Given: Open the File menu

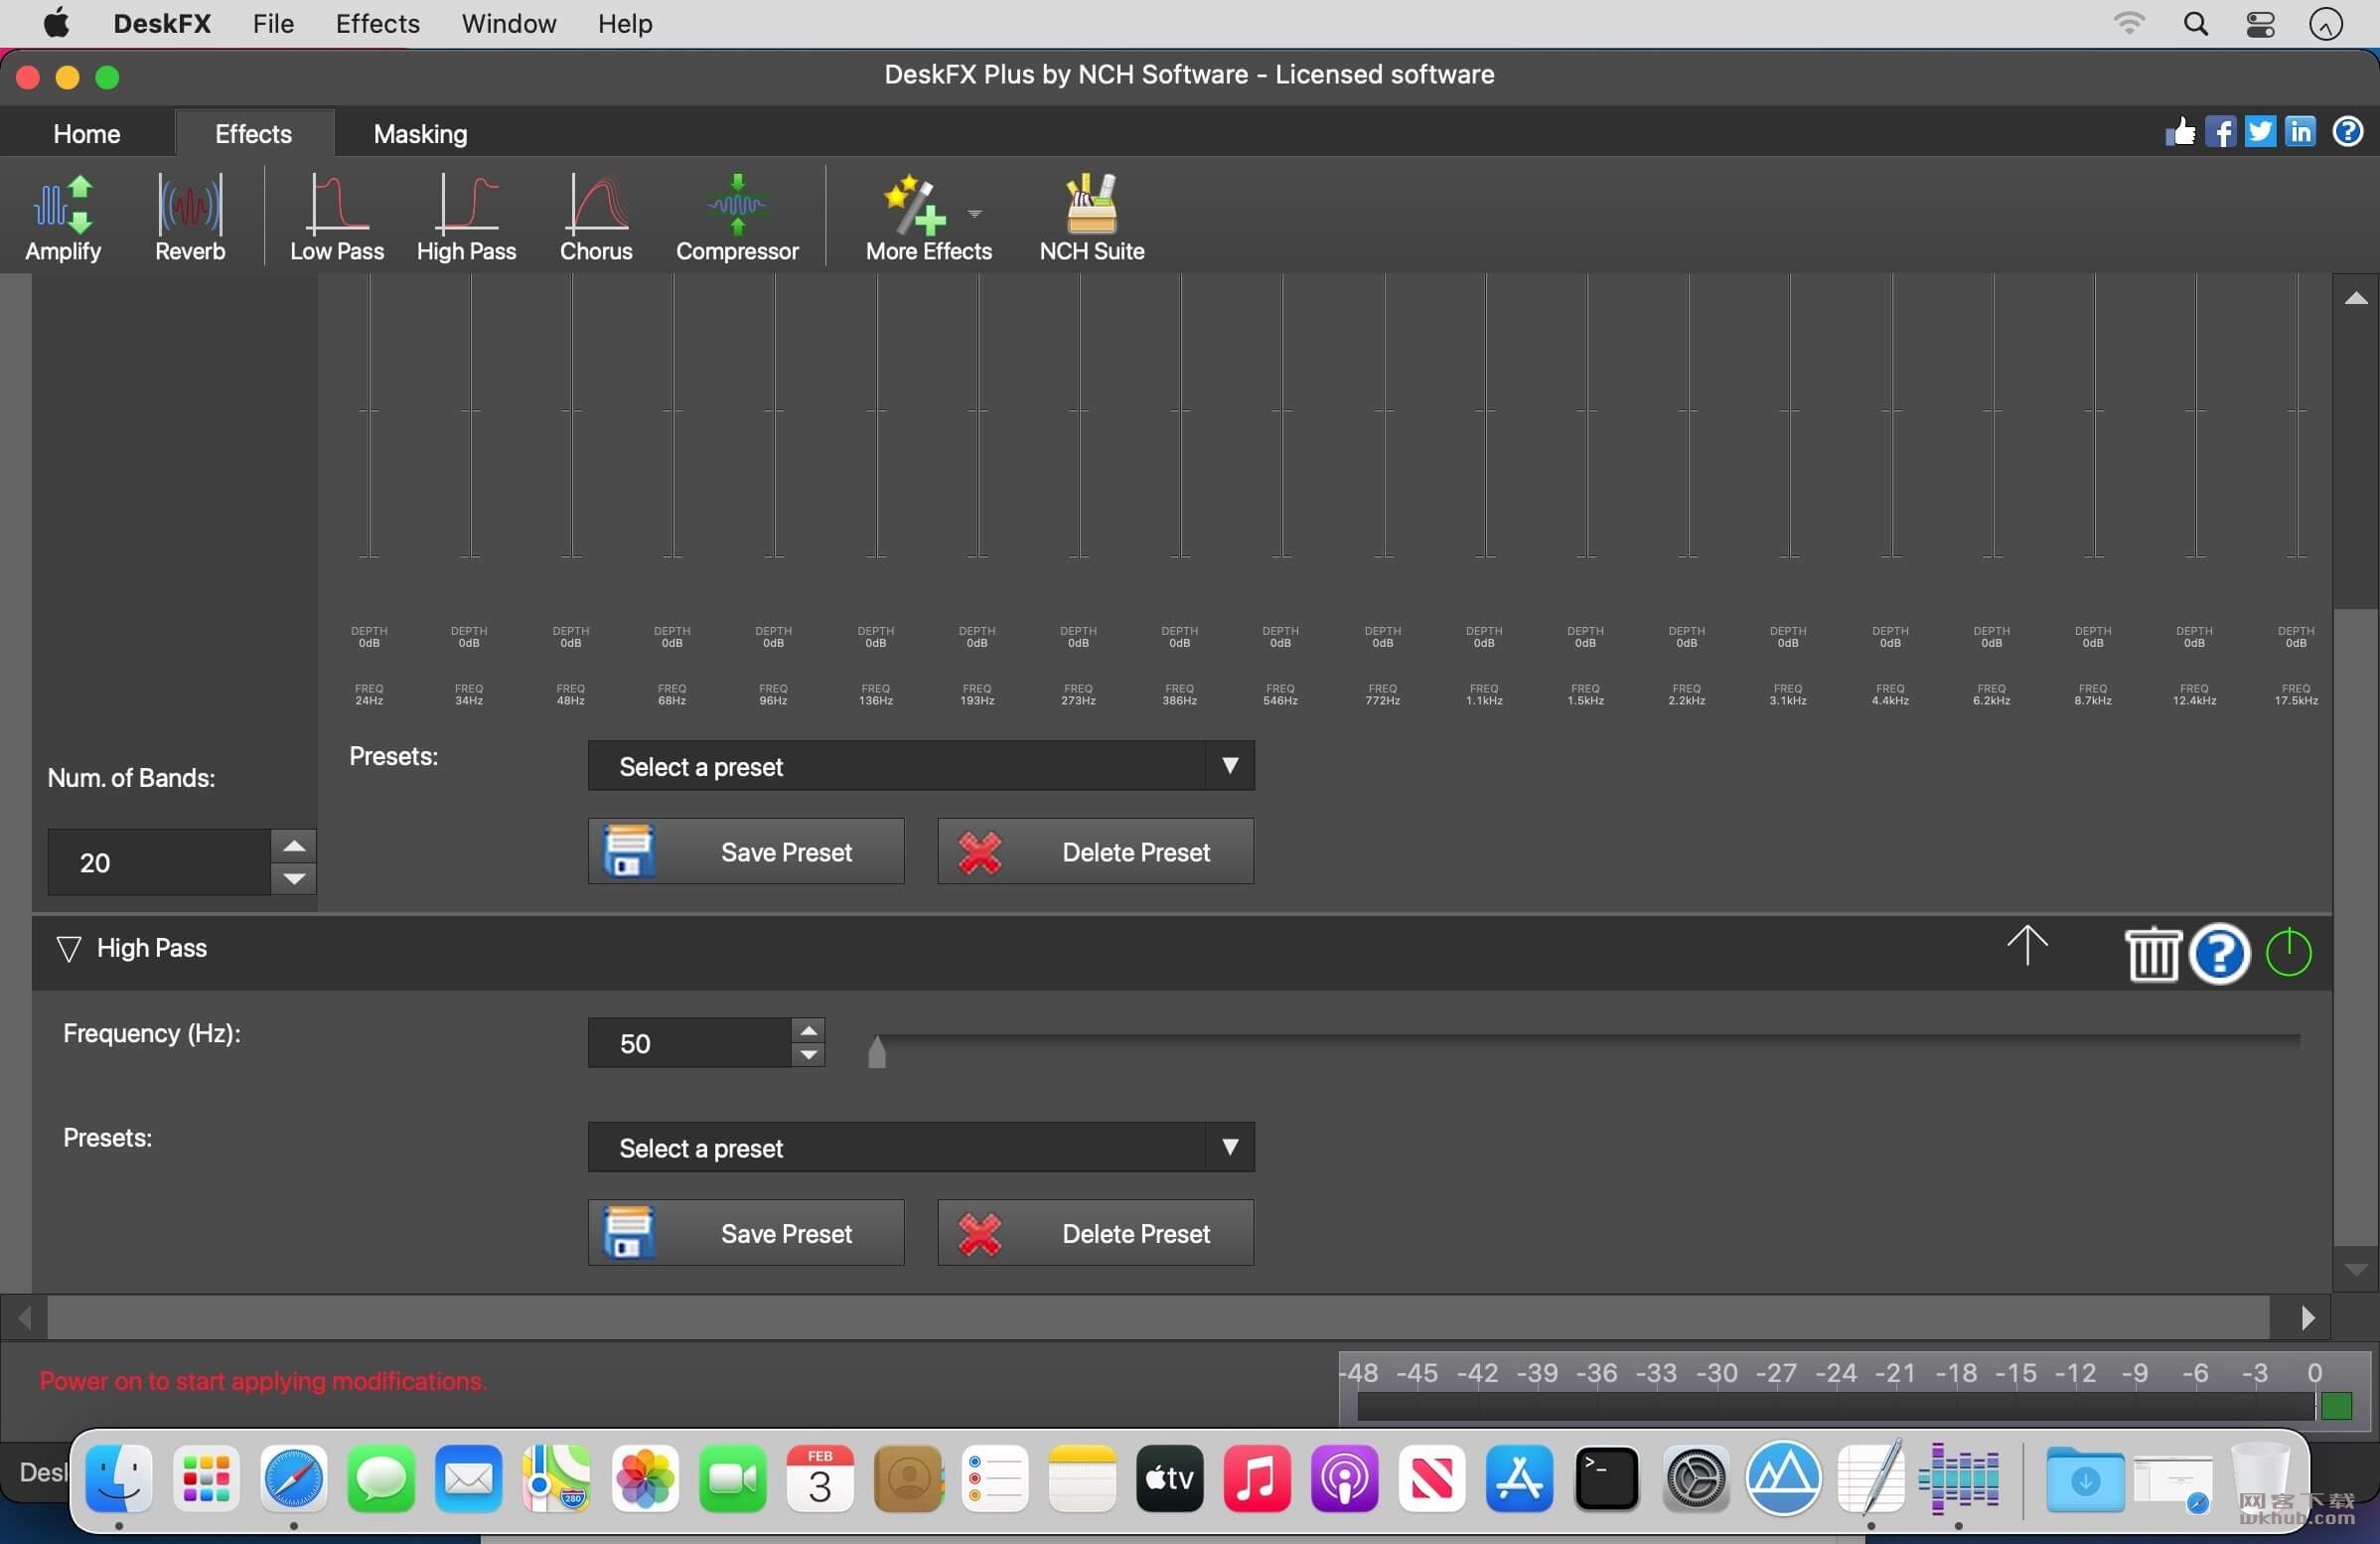Looking at the screenshot, I should pyautogui.click(x=273, y=23).
